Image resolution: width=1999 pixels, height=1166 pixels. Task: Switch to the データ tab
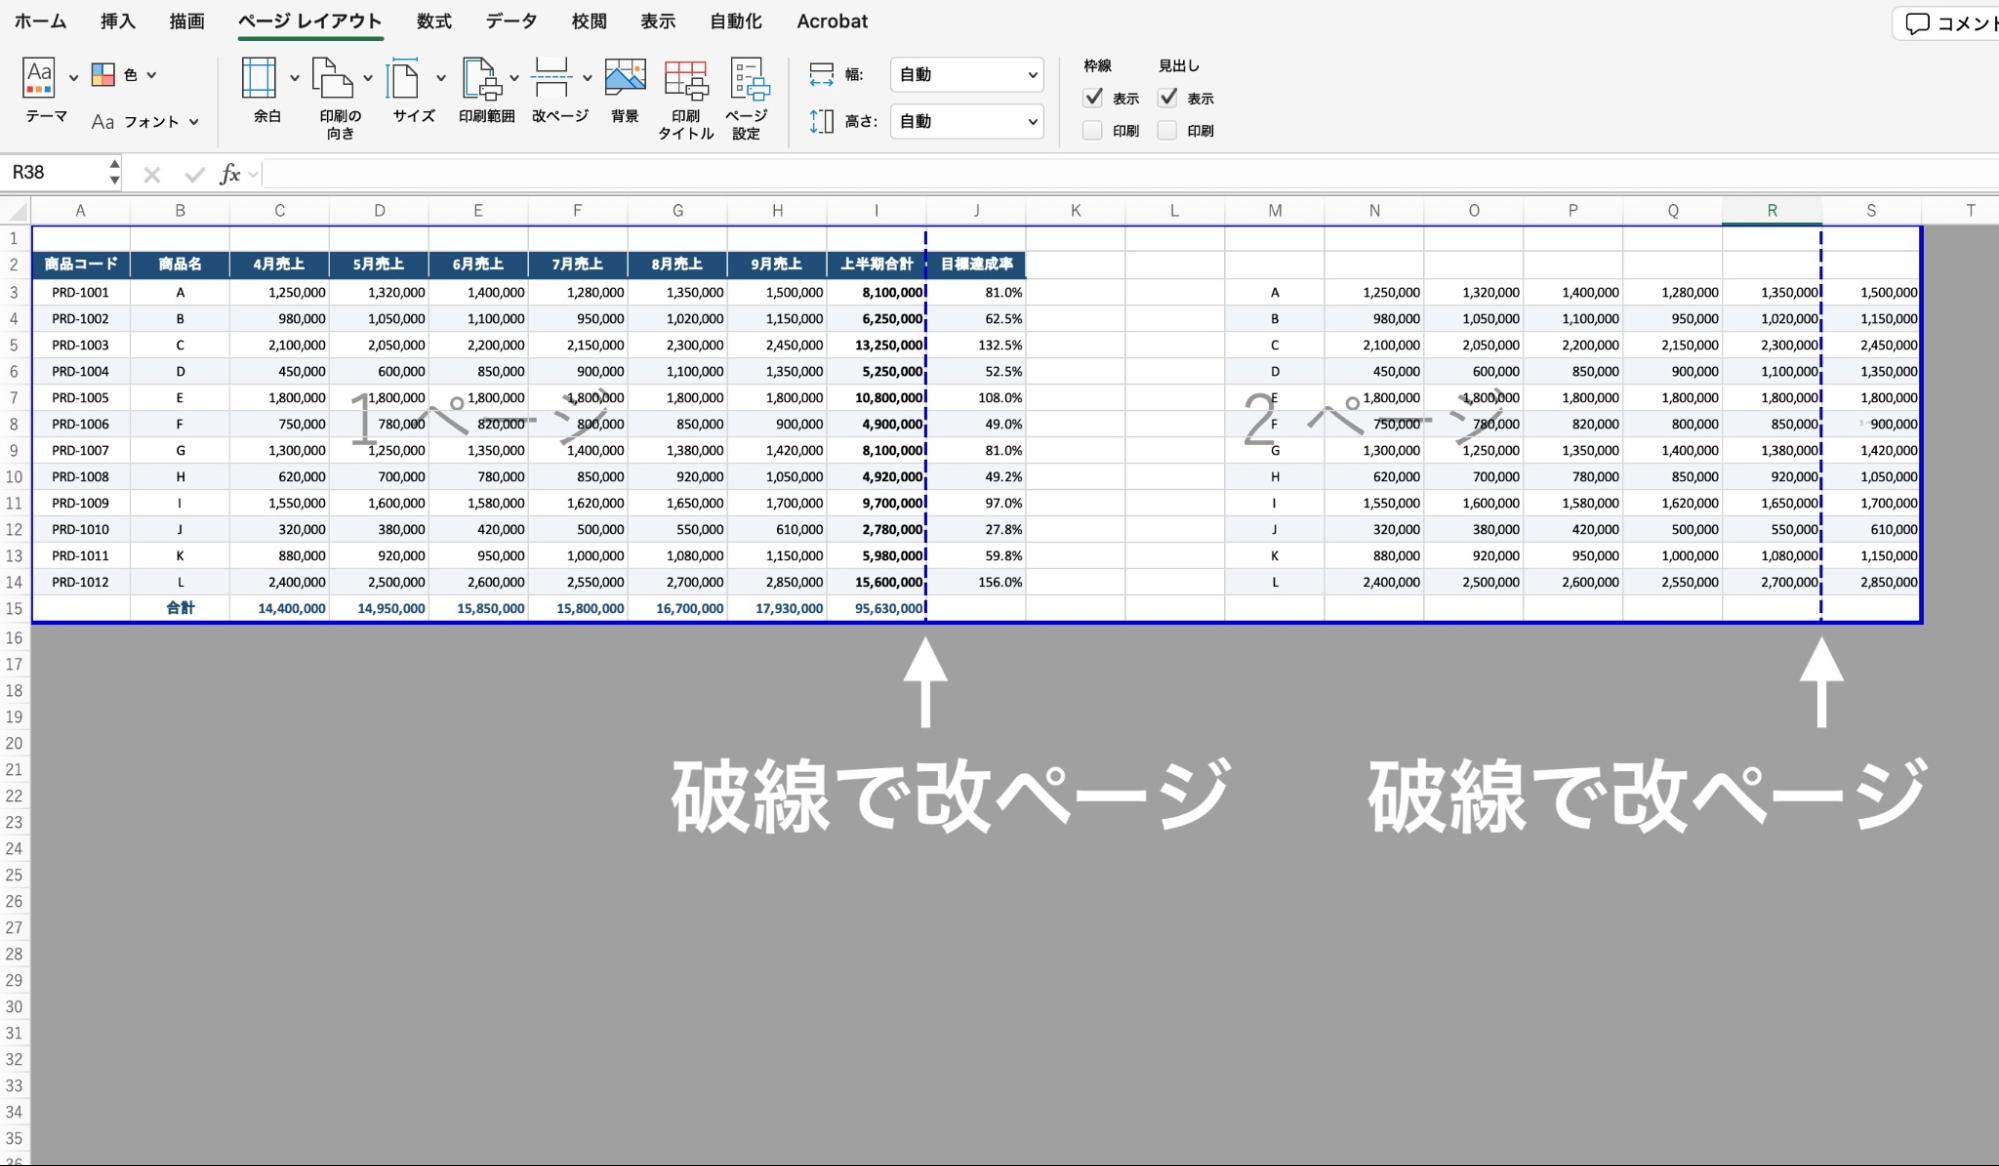[x=512, y=21]
